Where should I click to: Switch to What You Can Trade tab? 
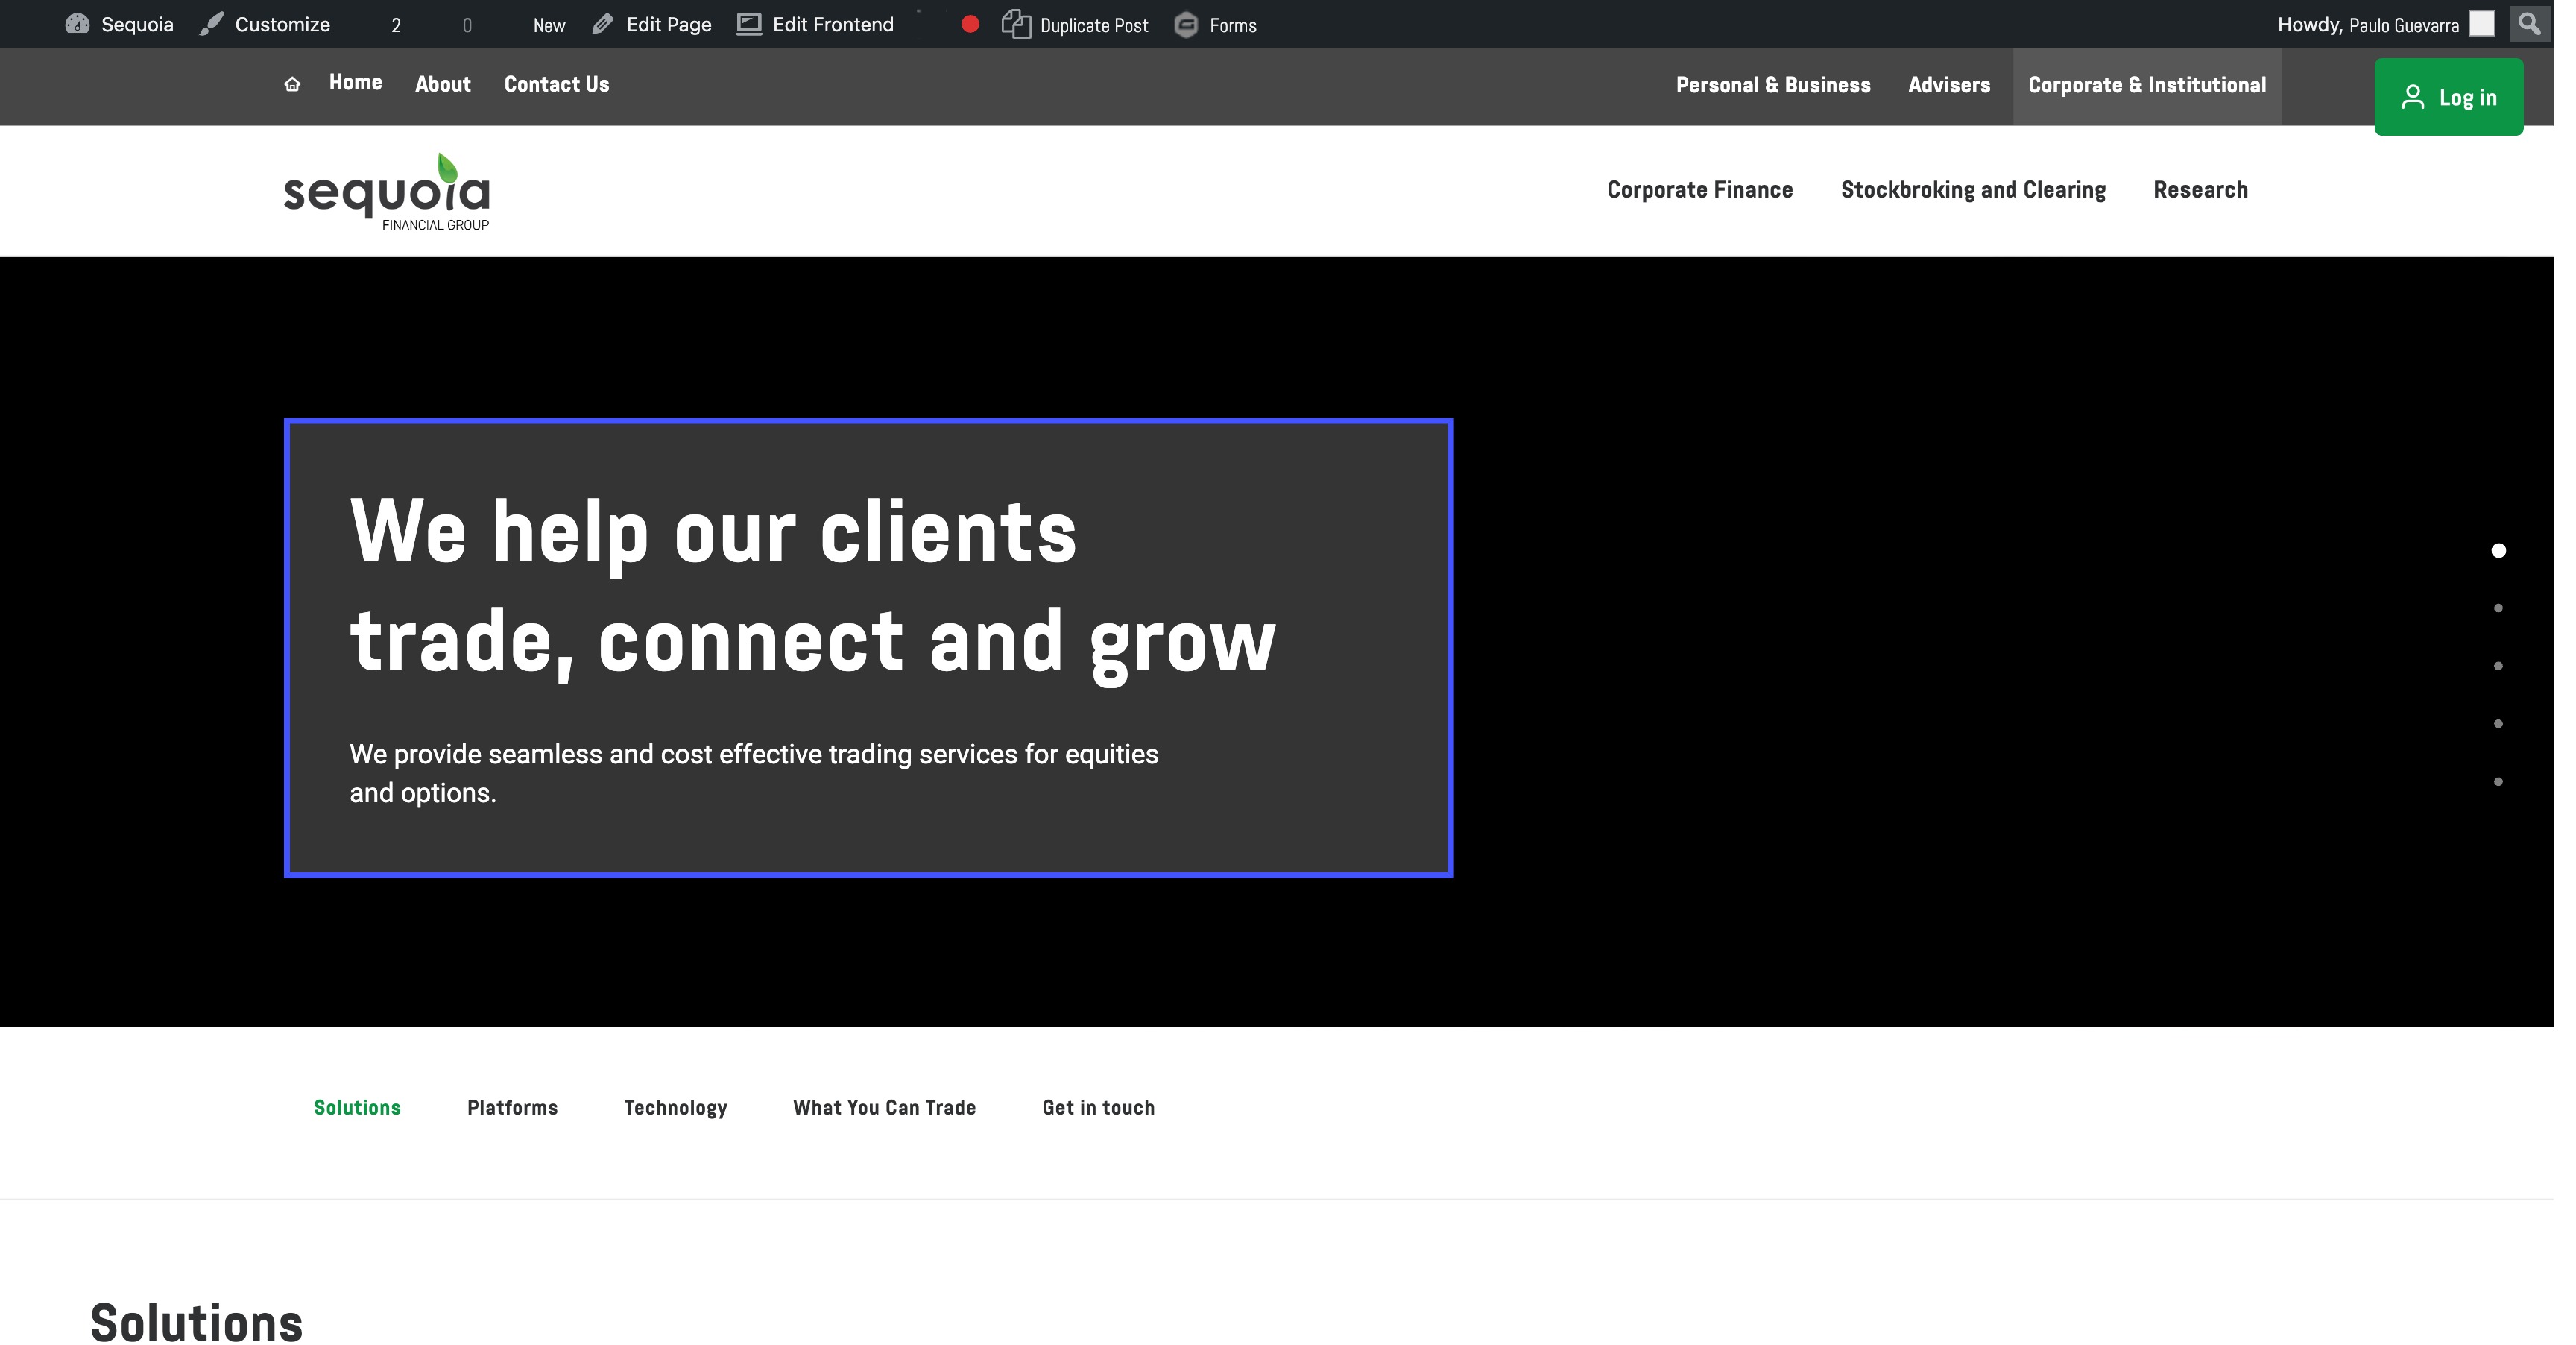pos(884,1107)
